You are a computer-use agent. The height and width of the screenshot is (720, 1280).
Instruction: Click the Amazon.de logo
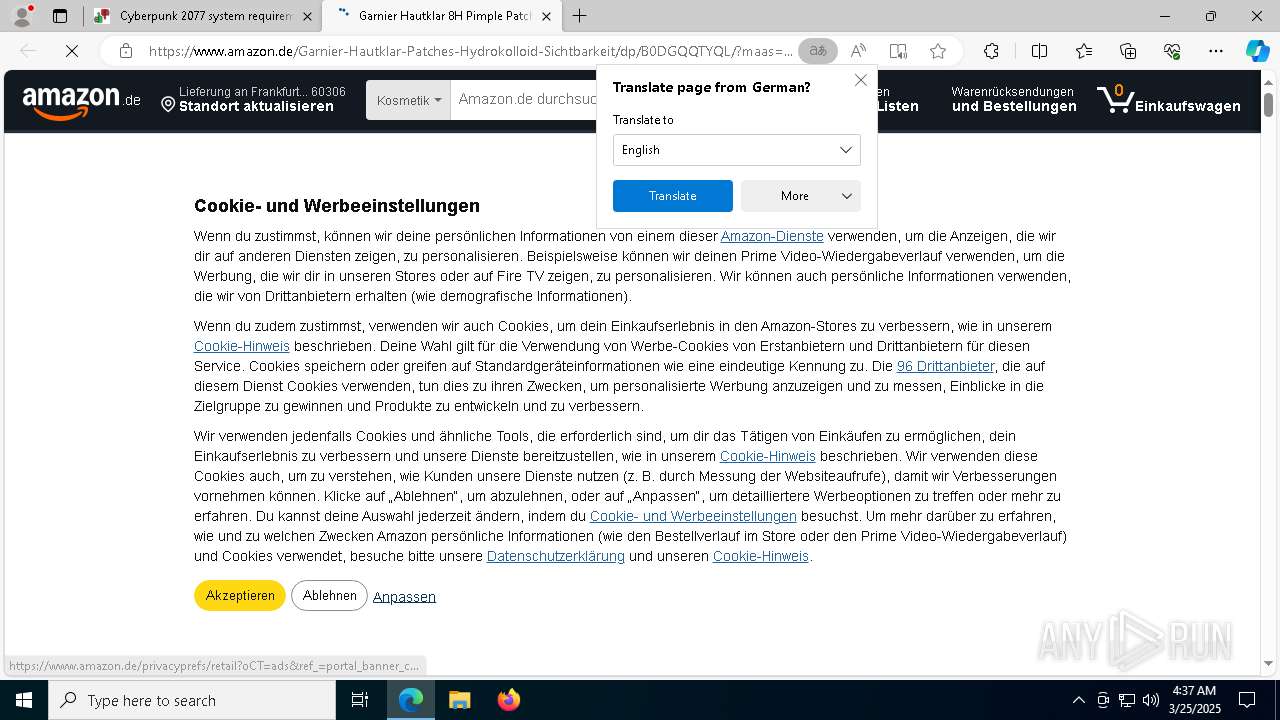(81, 102)
